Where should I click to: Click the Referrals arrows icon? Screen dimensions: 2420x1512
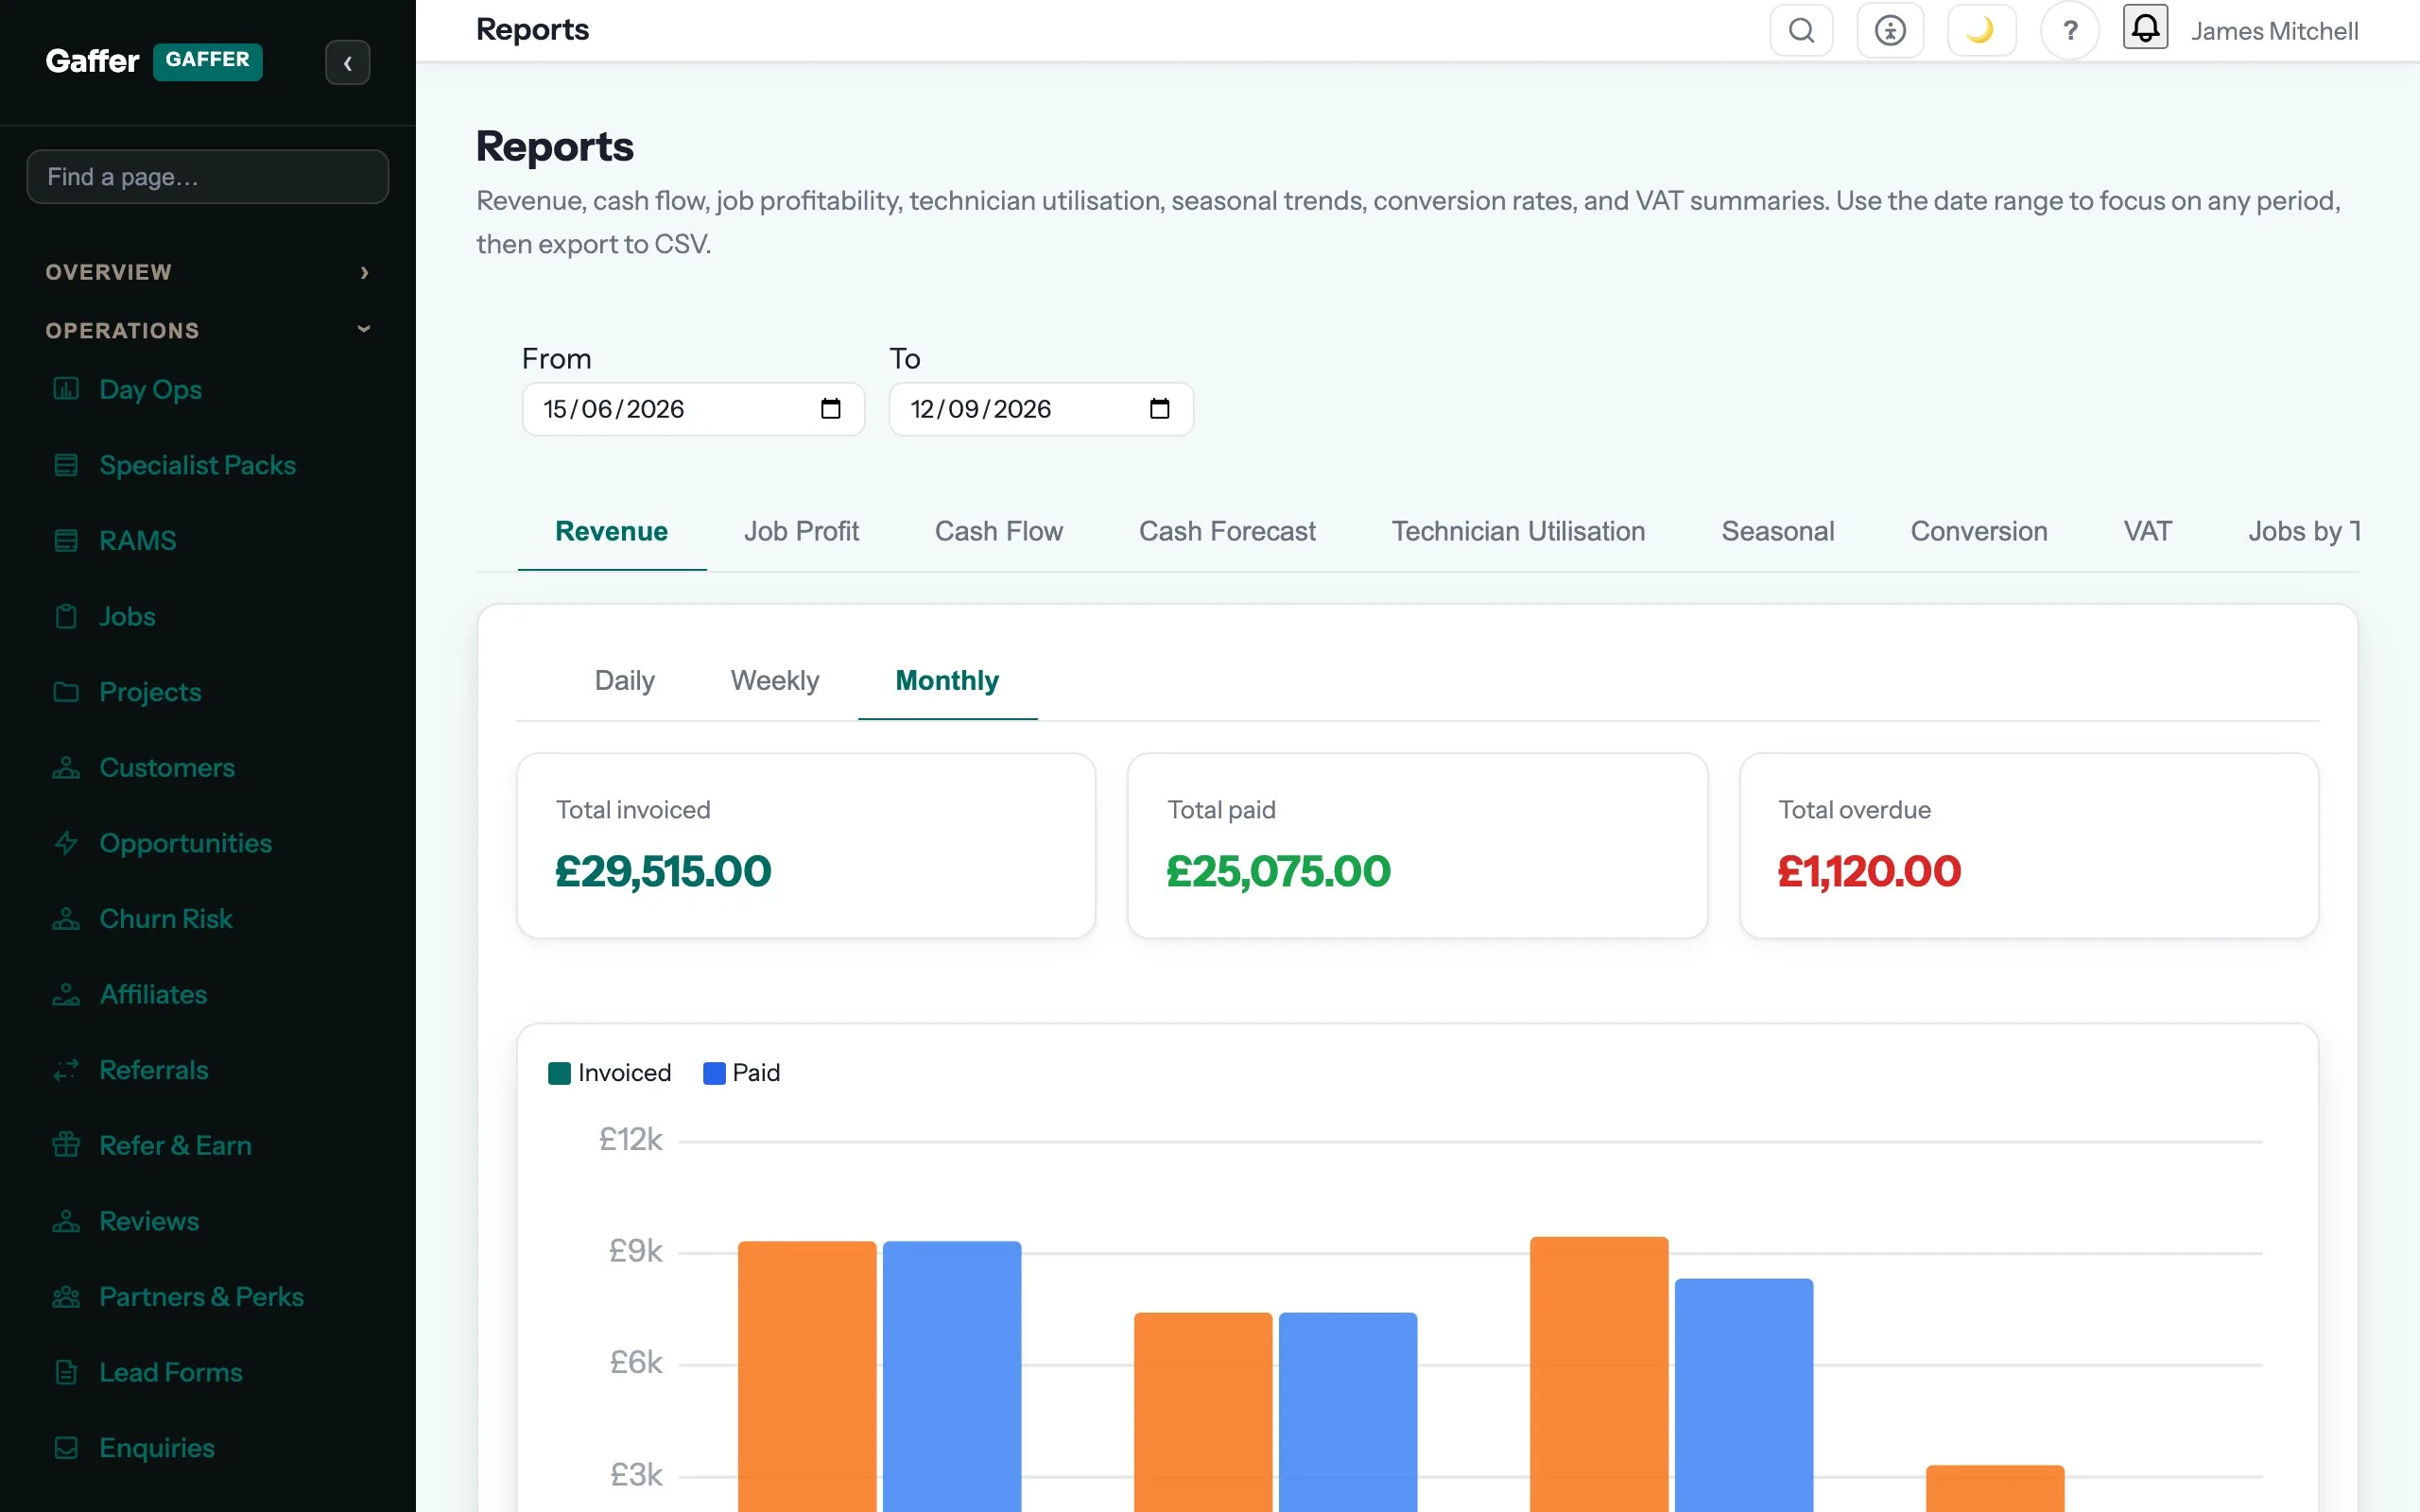66,1070
